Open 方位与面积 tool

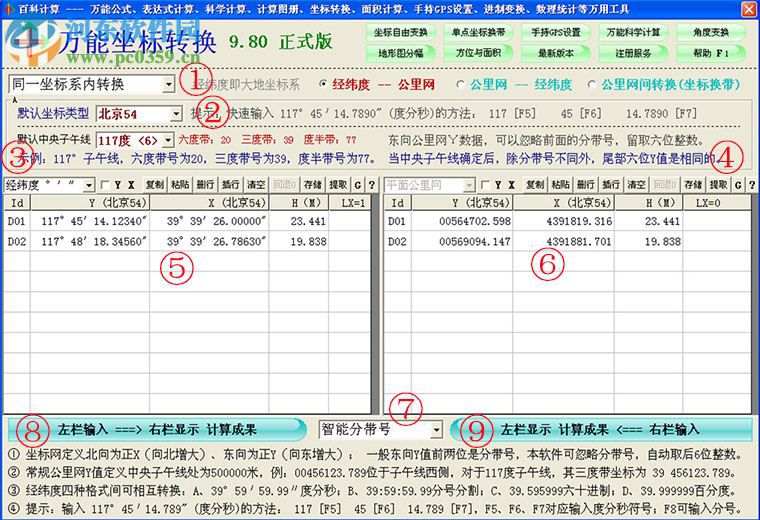[x=478, y=53]
